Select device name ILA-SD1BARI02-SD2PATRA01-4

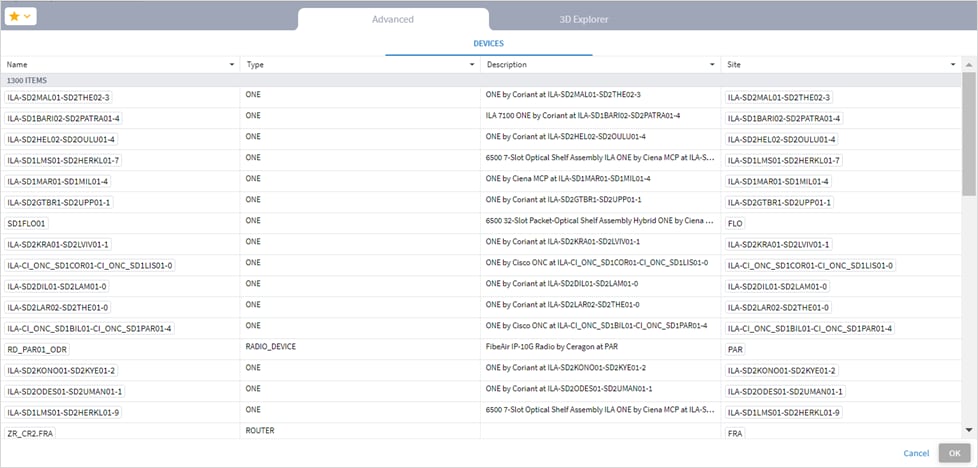(64, 119)
